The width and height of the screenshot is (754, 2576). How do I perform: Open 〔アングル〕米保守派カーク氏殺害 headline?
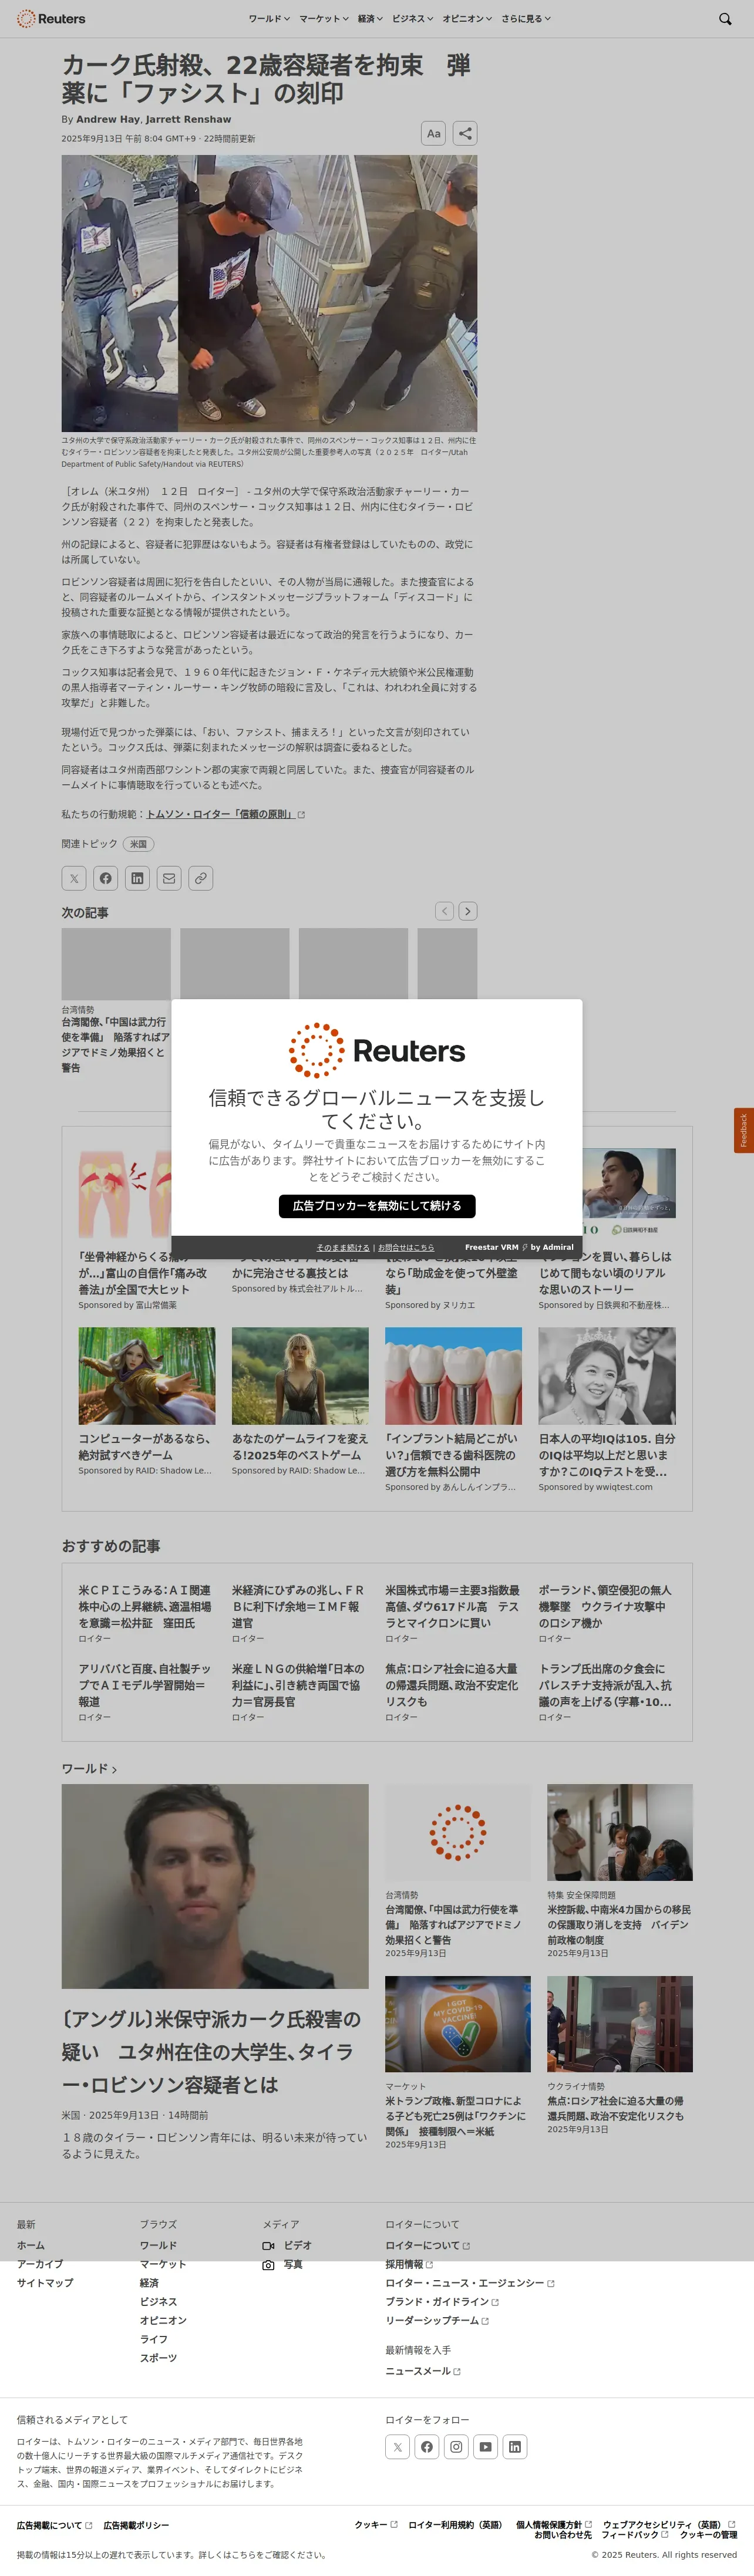pos(211,2052)
